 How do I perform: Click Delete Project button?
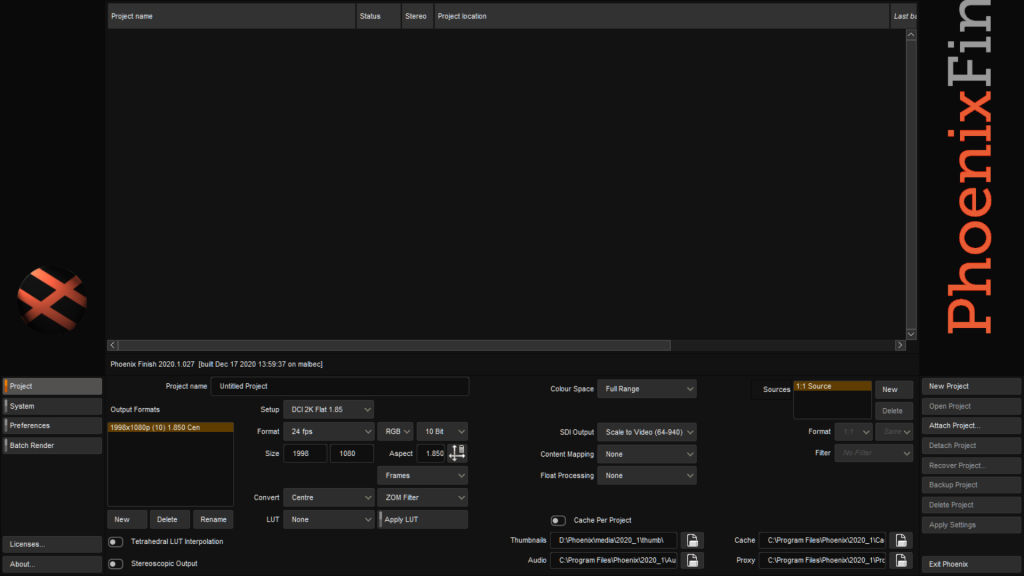(x=971, y=505)
